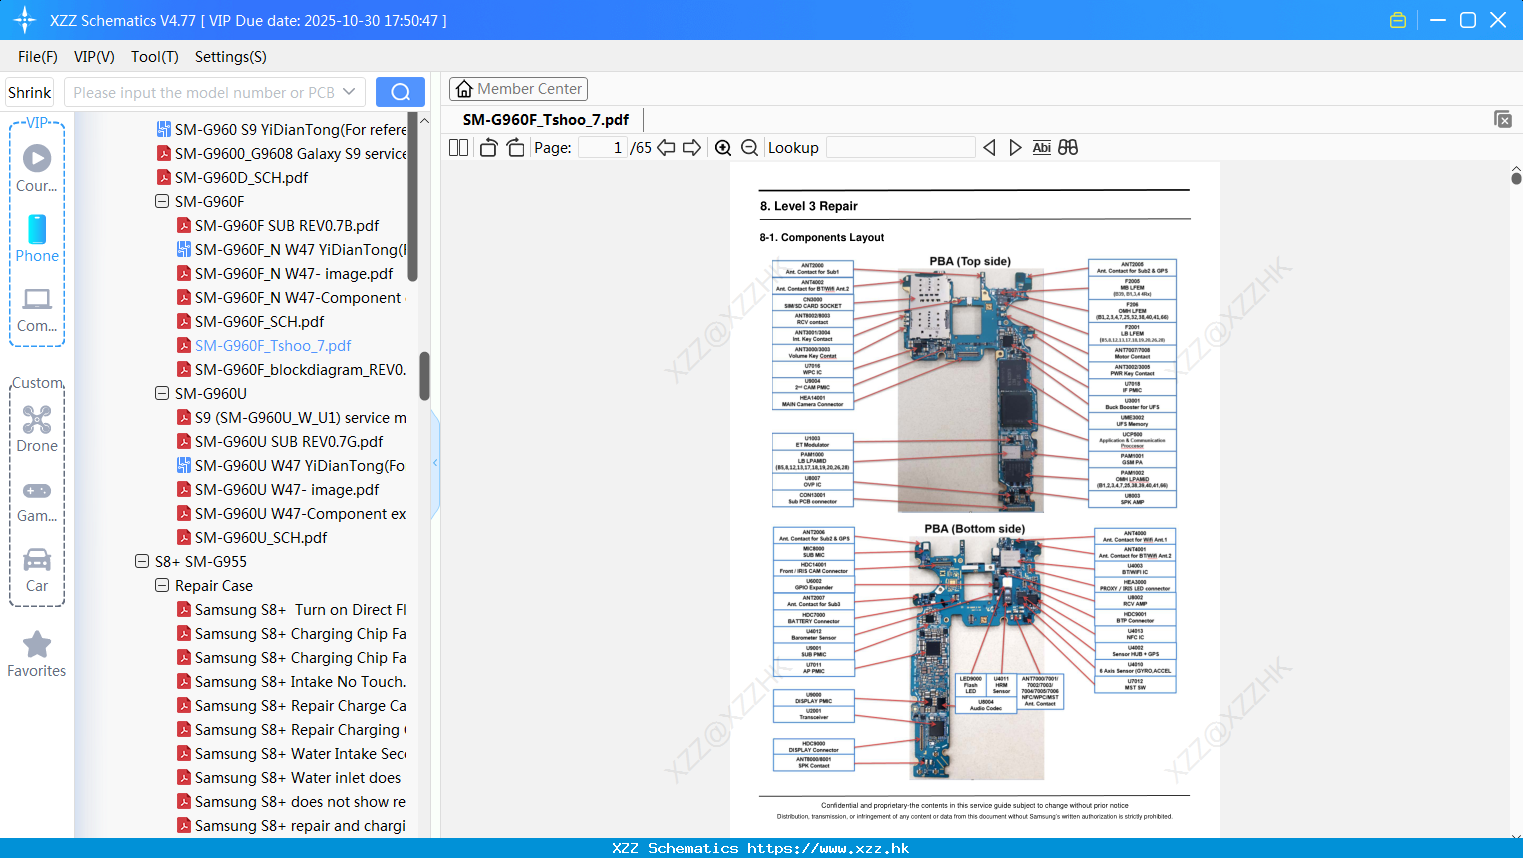Rotate page clockwise
Image resolution: width=1523 pixels, height=858 pixels.
(x=516, y=147)
